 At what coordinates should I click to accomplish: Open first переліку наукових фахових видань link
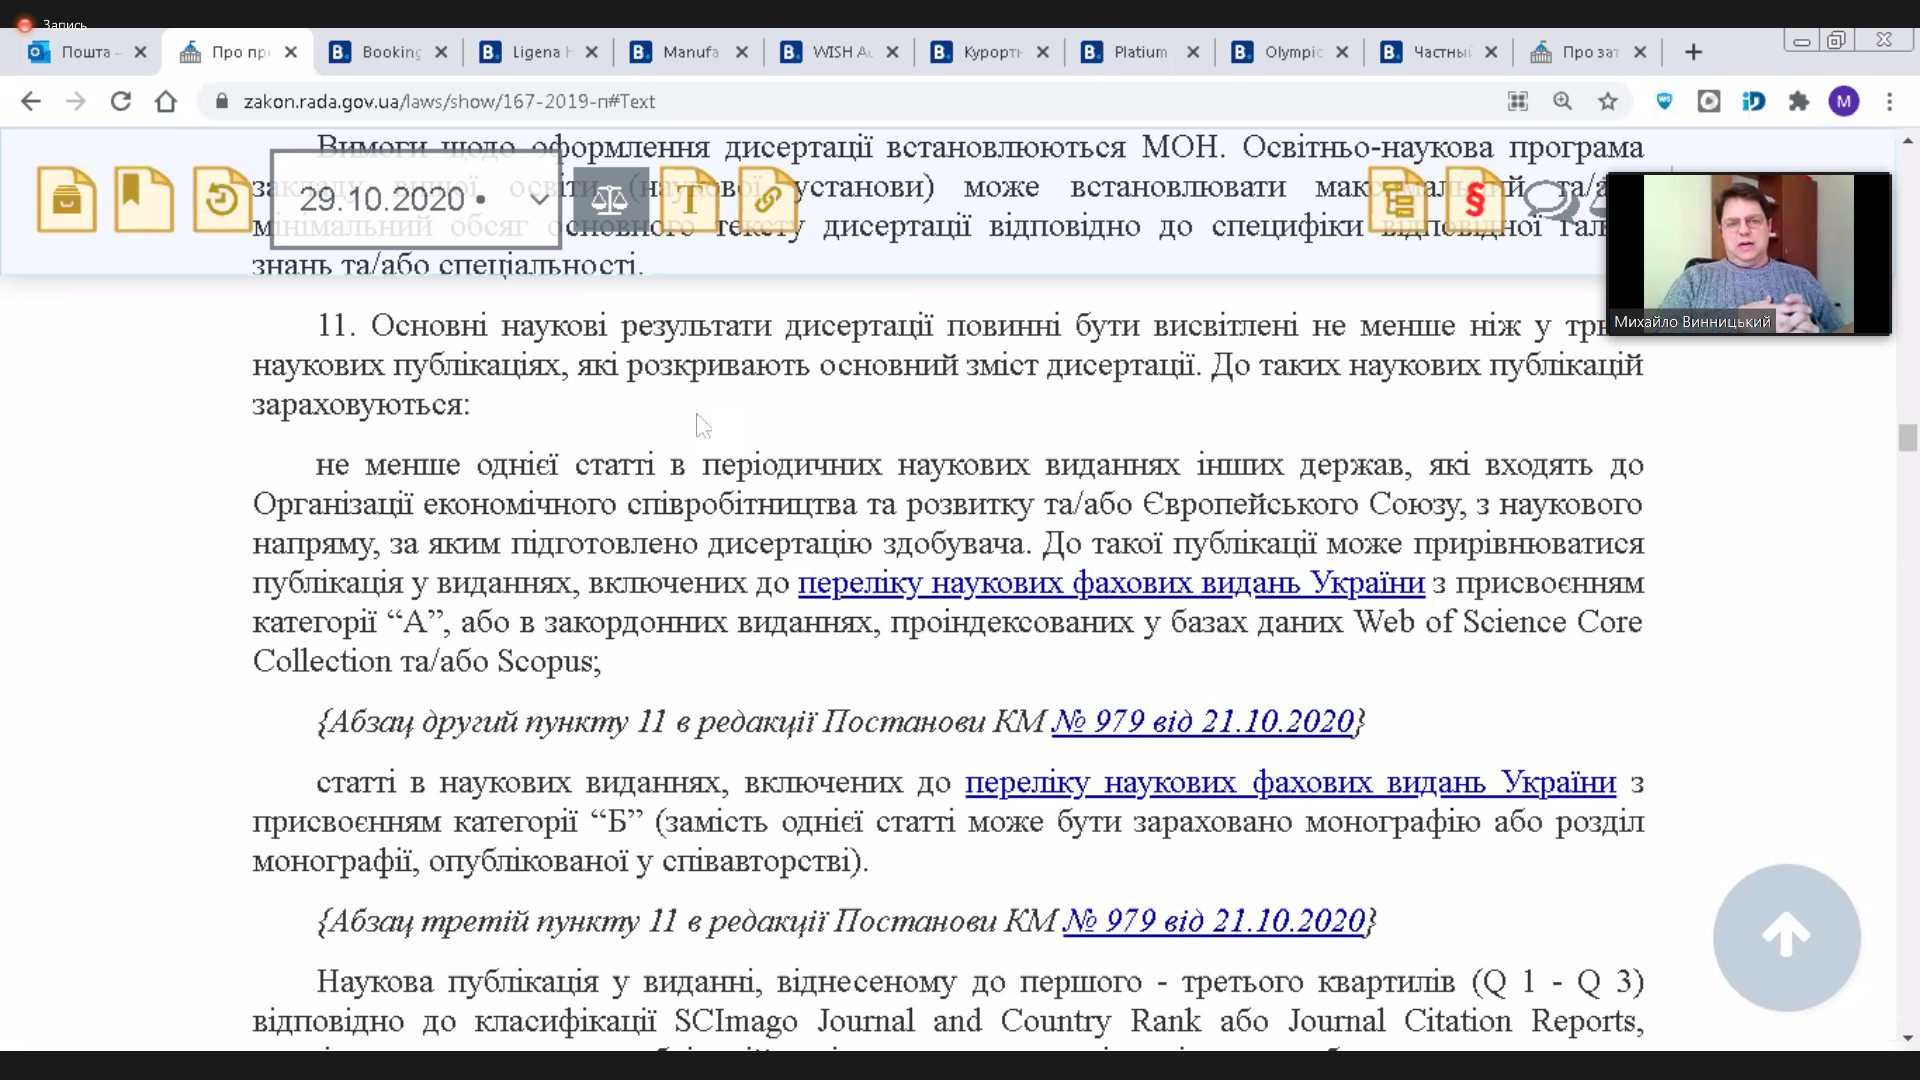click(1111, 583)
